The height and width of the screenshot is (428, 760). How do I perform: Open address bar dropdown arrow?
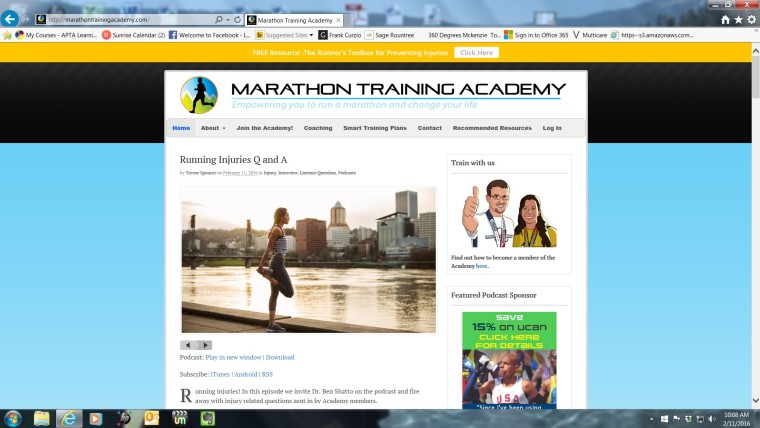coord(228,20)
